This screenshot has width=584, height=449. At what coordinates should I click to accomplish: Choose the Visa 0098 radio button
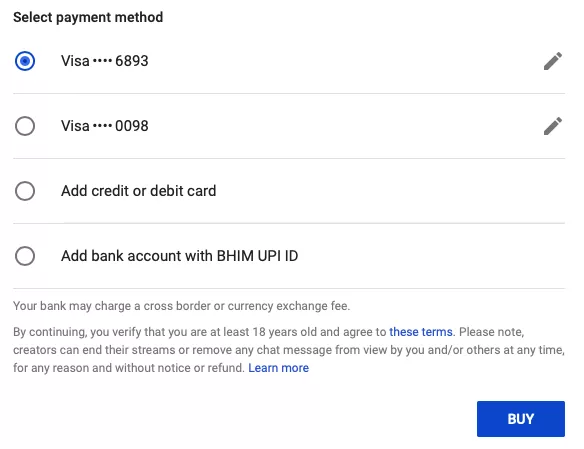(25, 126)
